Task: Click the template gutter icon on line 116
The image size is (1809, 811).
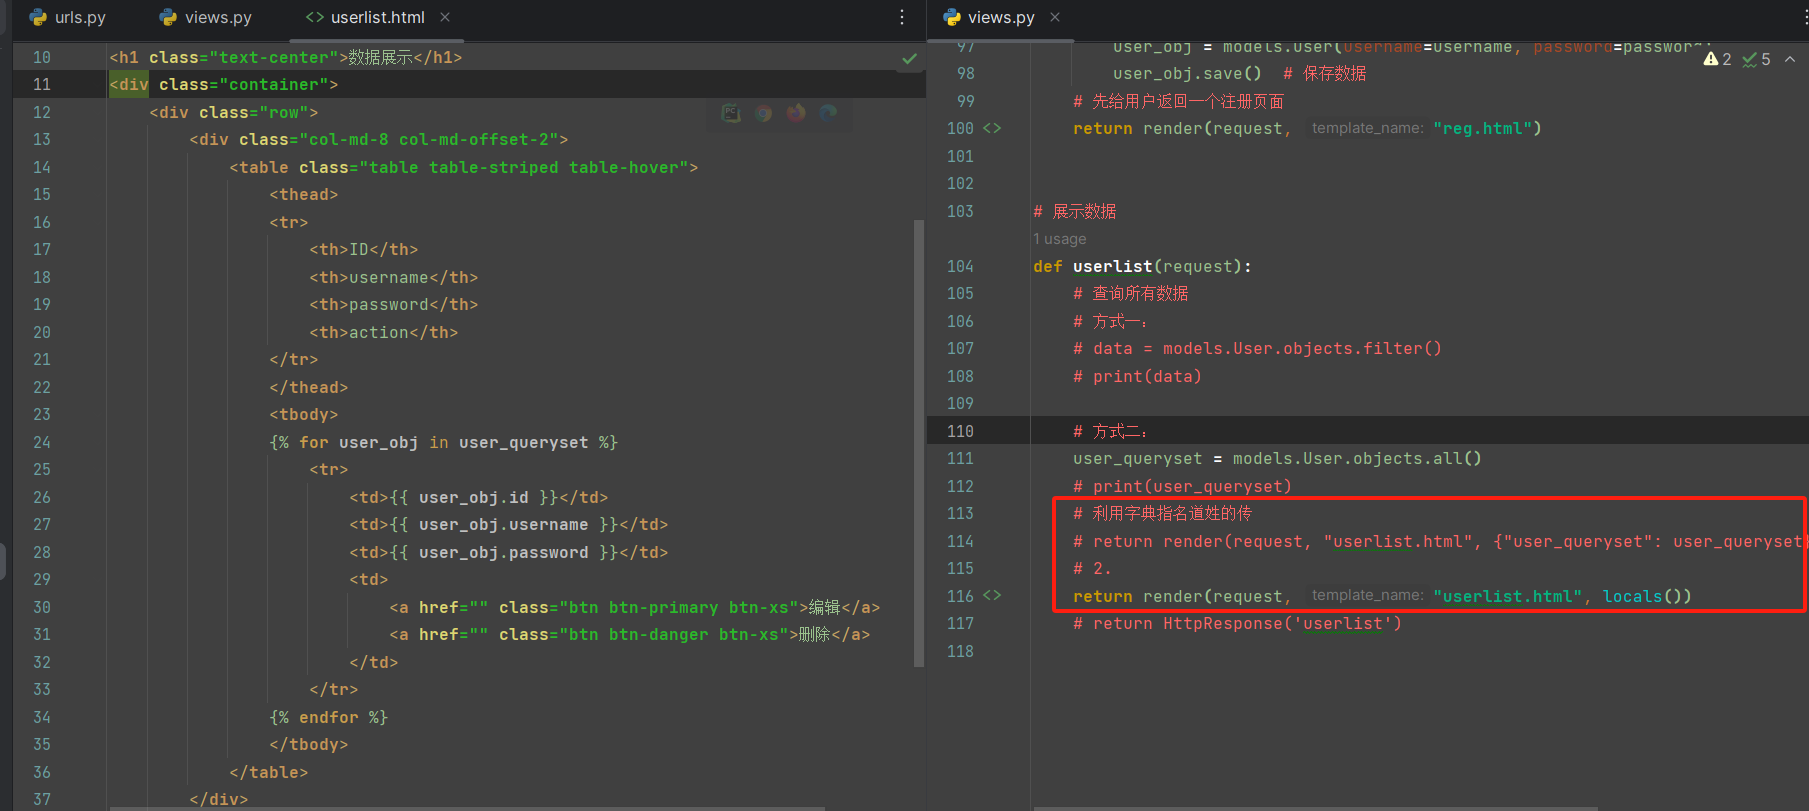Action: click(991, 595)
